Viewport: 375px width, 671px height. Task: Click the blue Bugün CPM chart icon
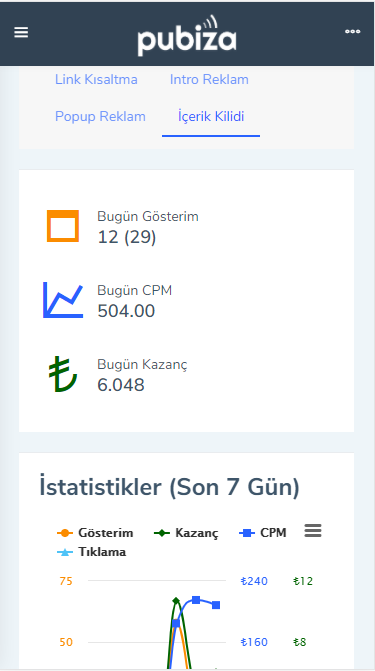click(x=63, y=300)
